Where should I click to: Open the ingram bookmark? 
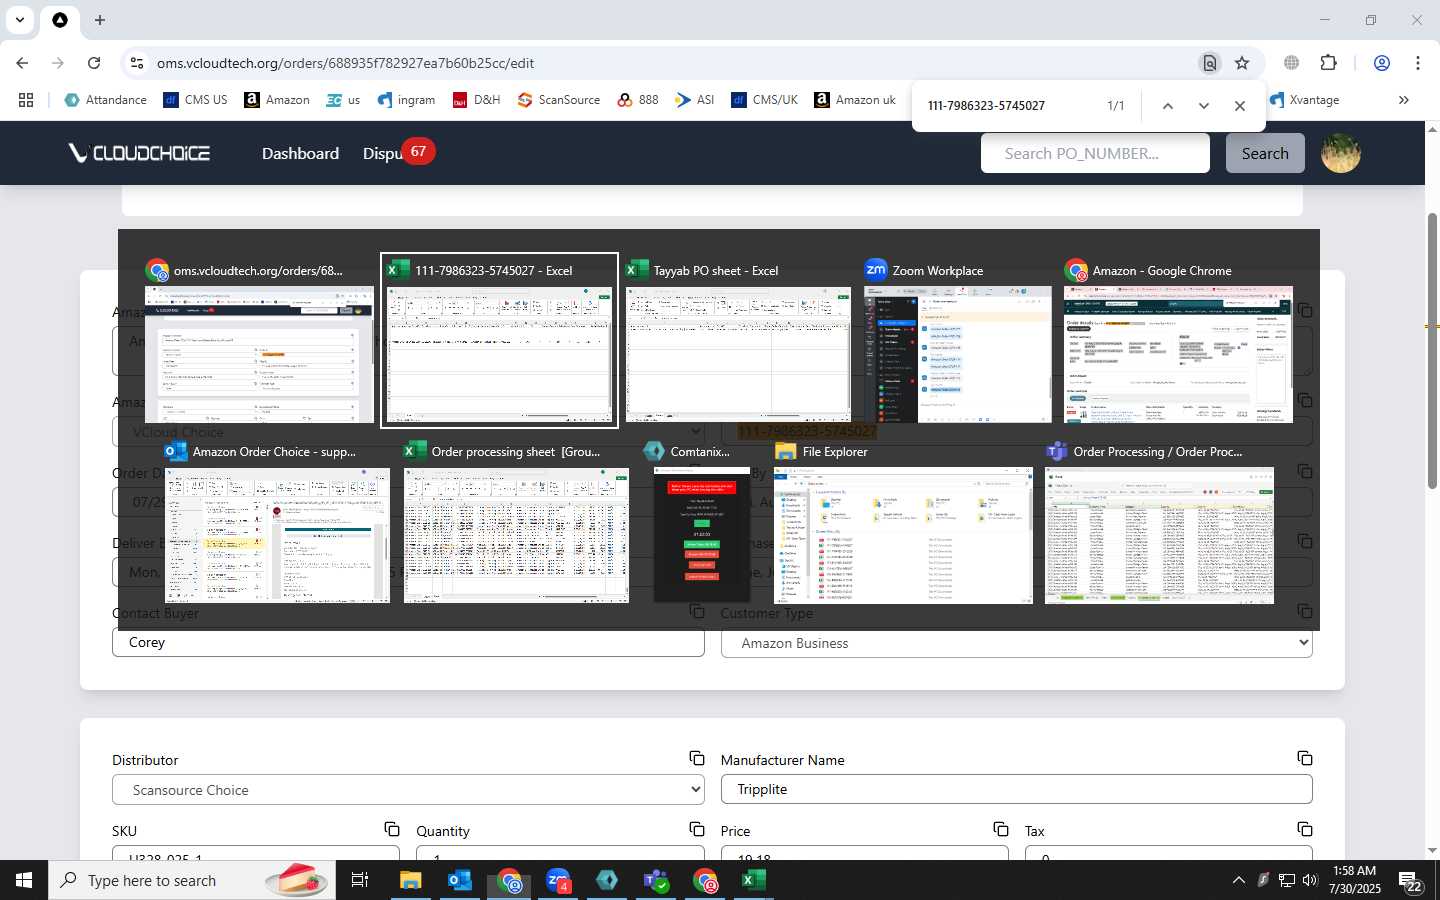(x=406, y=100)
